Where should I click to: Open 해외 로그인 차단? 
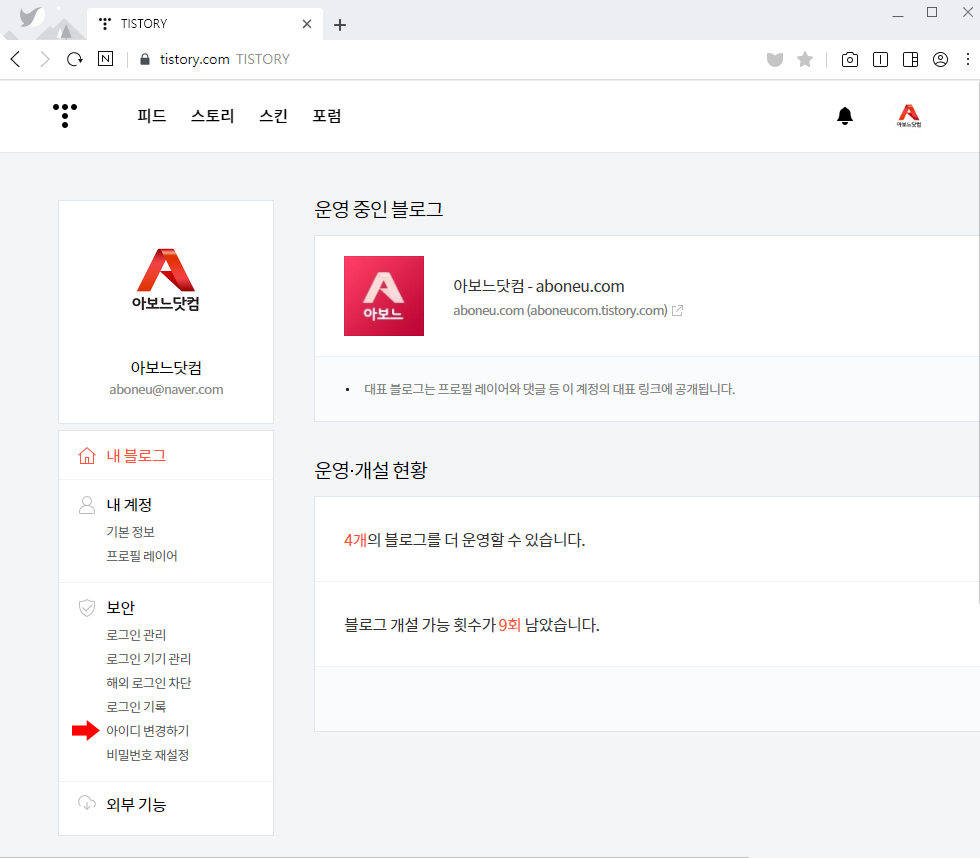(149, 683)
